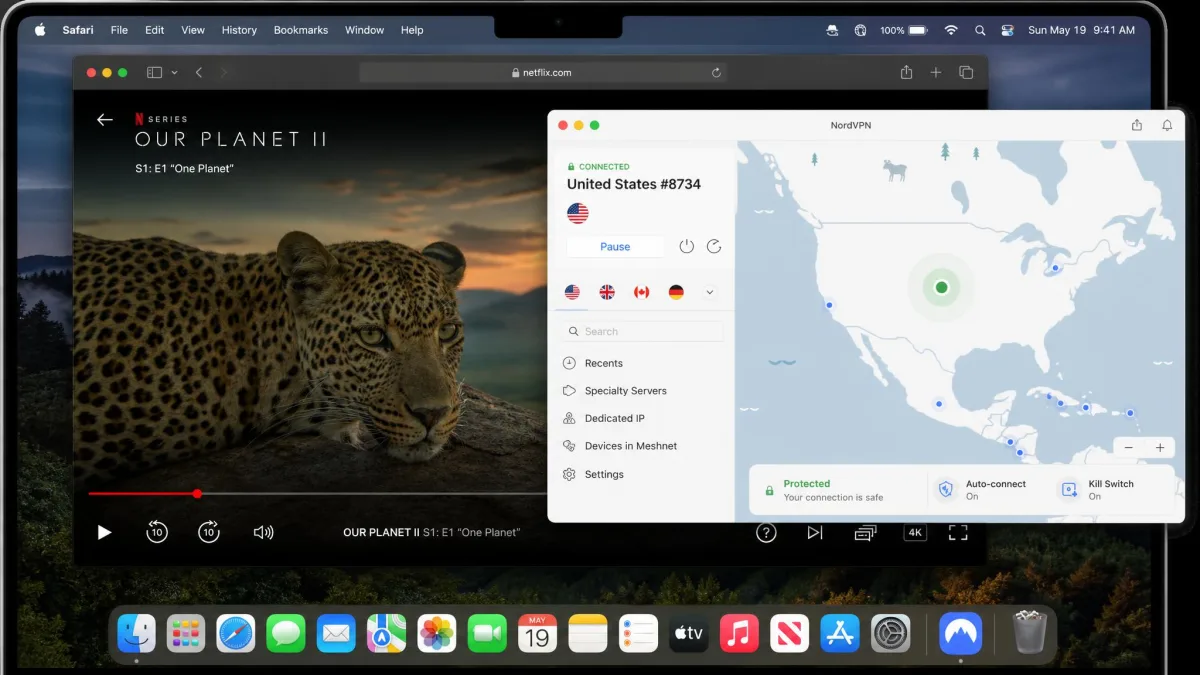The image size is (1200, 675).
Task: Mute the Netflix player volume
Action: (263, 533)
